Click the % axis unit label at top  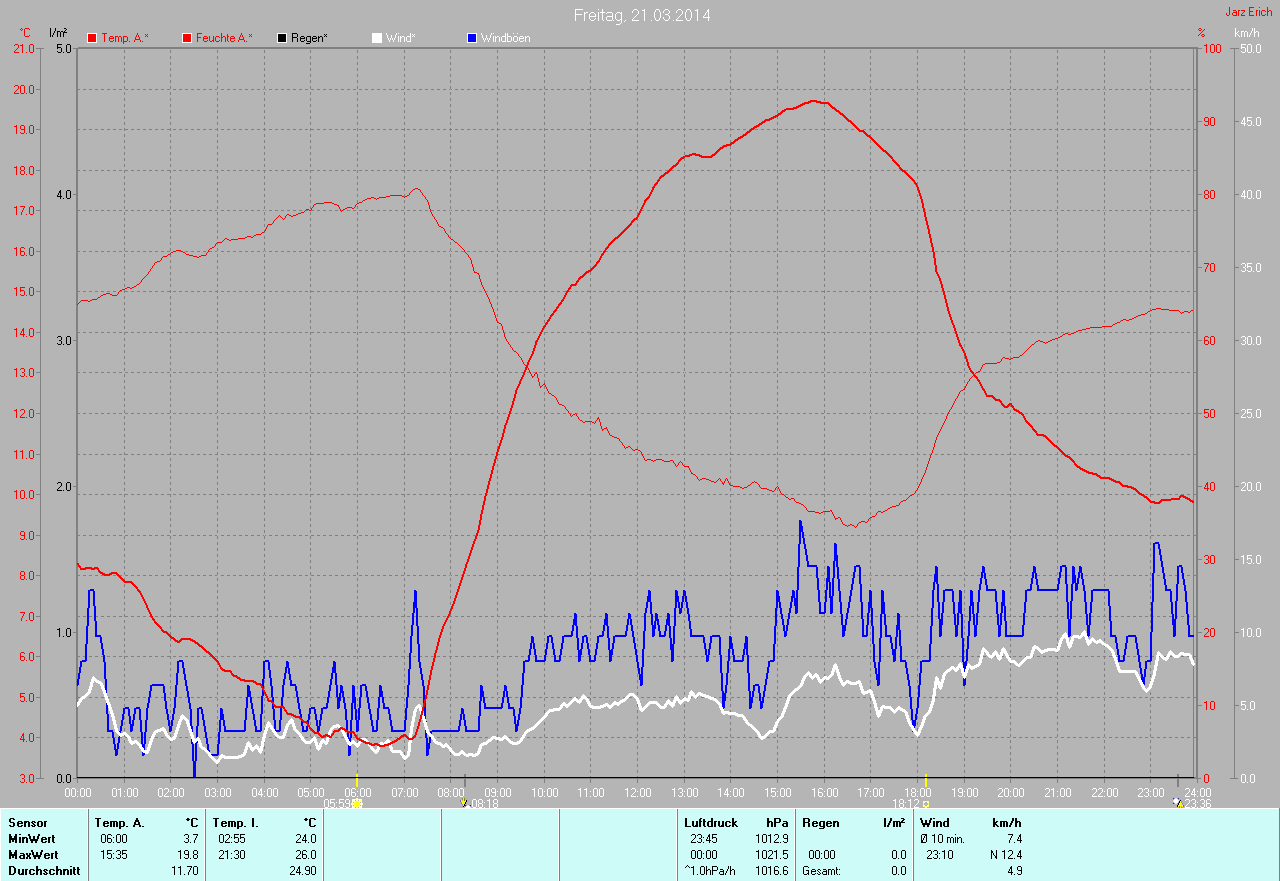1201,33
